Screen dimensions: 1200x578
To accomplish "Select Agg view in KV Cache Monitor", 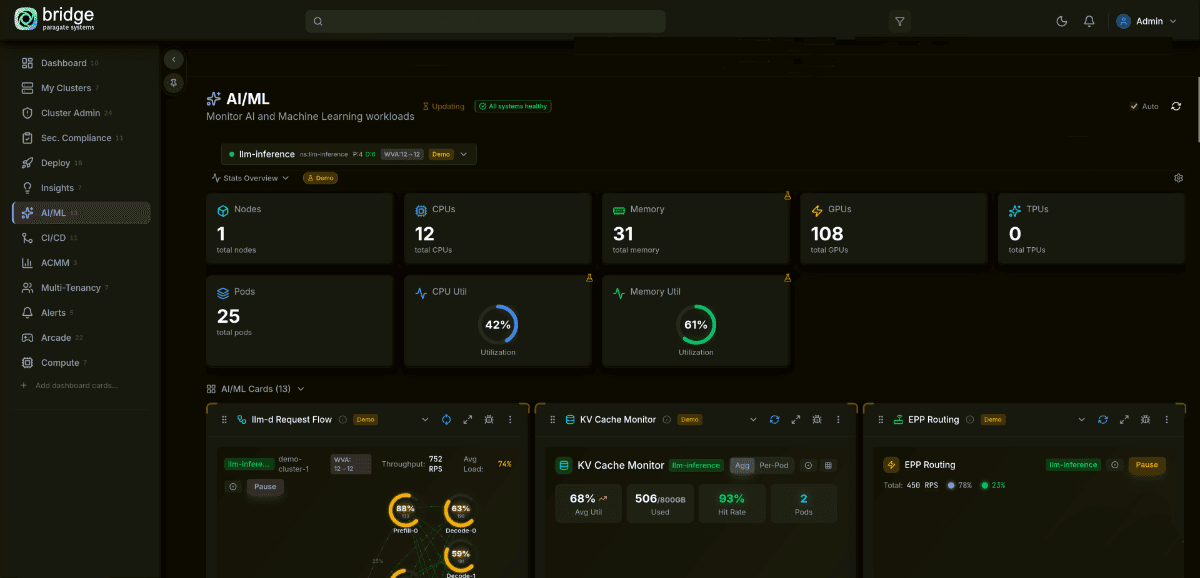I will click(742, 465).
